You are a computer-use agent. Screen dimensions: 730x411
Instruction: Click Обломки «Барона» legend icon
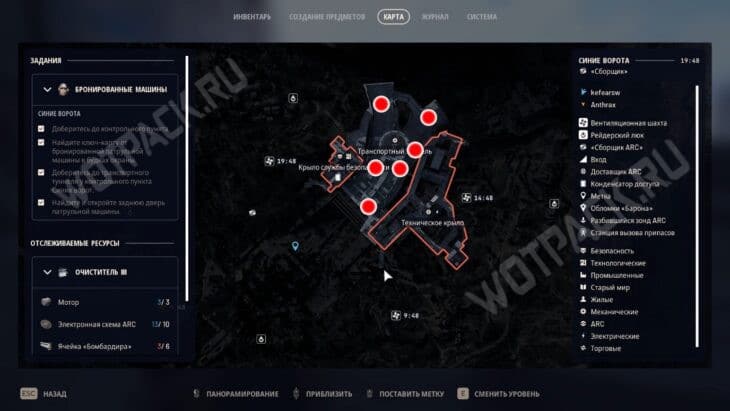(583, 208)
